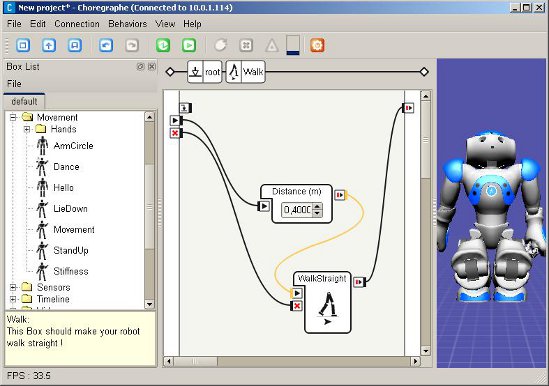Viewport: 549px width, 386px height.
Task: Select the Hello box
Action: (x=55, y=188)
